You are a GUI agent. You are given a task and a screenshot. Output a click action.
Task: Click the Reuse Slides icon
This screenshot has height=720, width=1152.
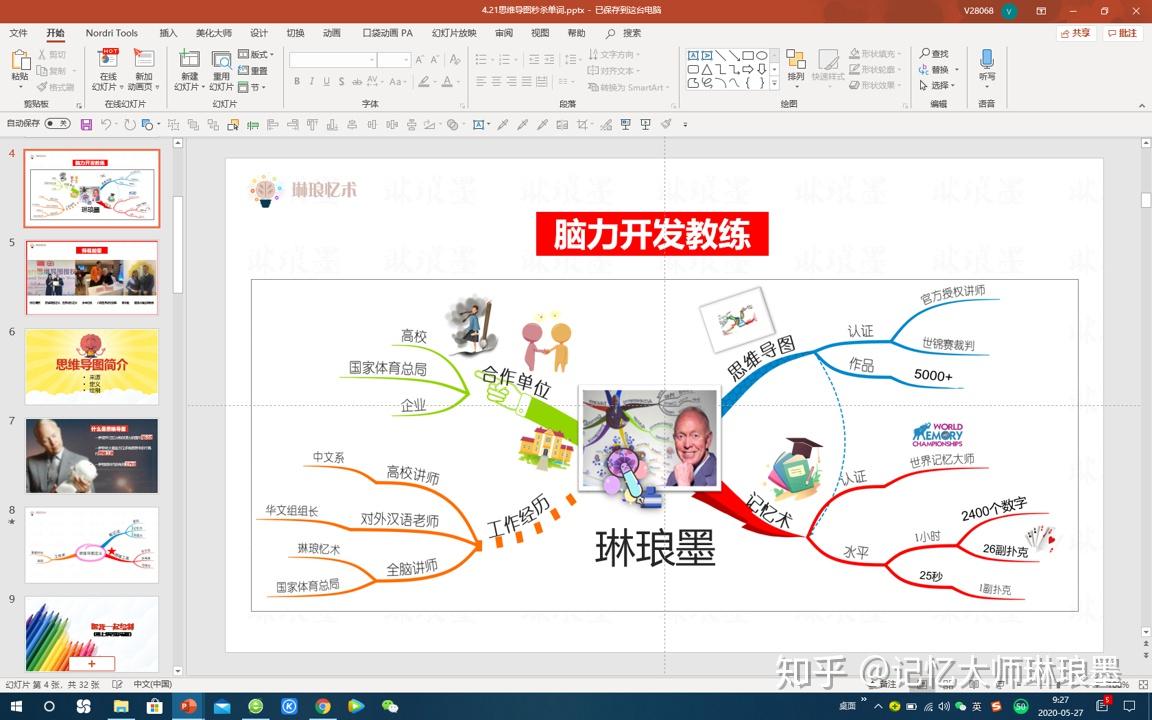click(221, 60)
